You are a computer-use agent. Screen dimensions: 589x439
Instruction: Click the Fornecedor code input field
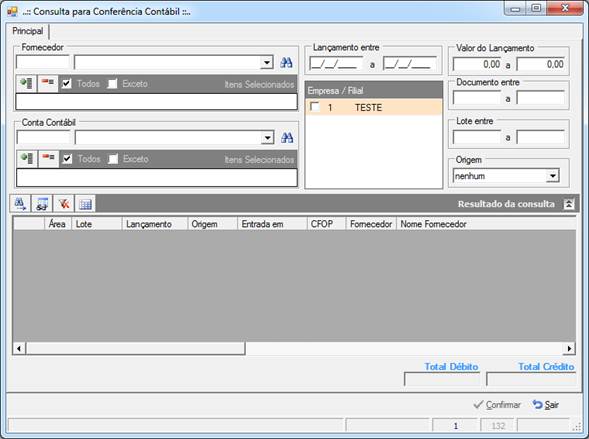(43, 62)
